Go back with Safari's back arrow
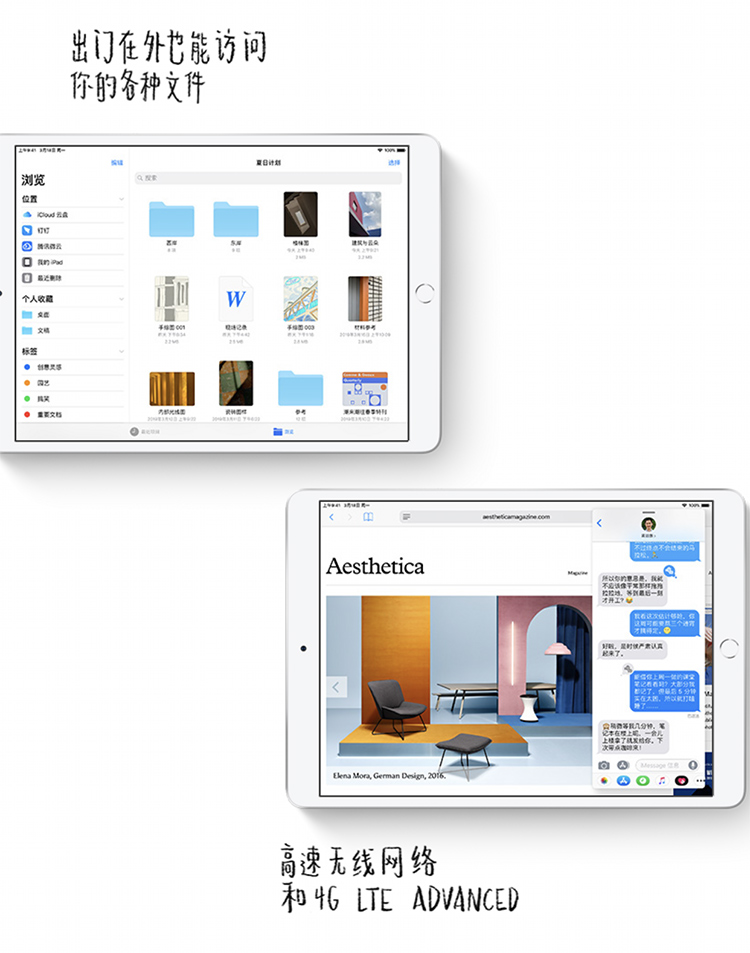The height and width of the screenshot is (953, 750). (x=332, y=517)
